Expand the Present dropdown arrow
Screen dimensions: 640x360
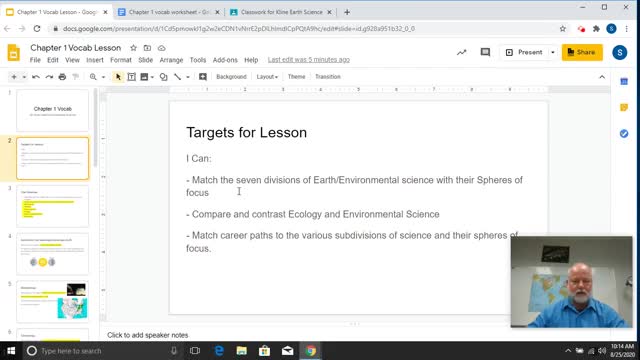click(553, 52)
